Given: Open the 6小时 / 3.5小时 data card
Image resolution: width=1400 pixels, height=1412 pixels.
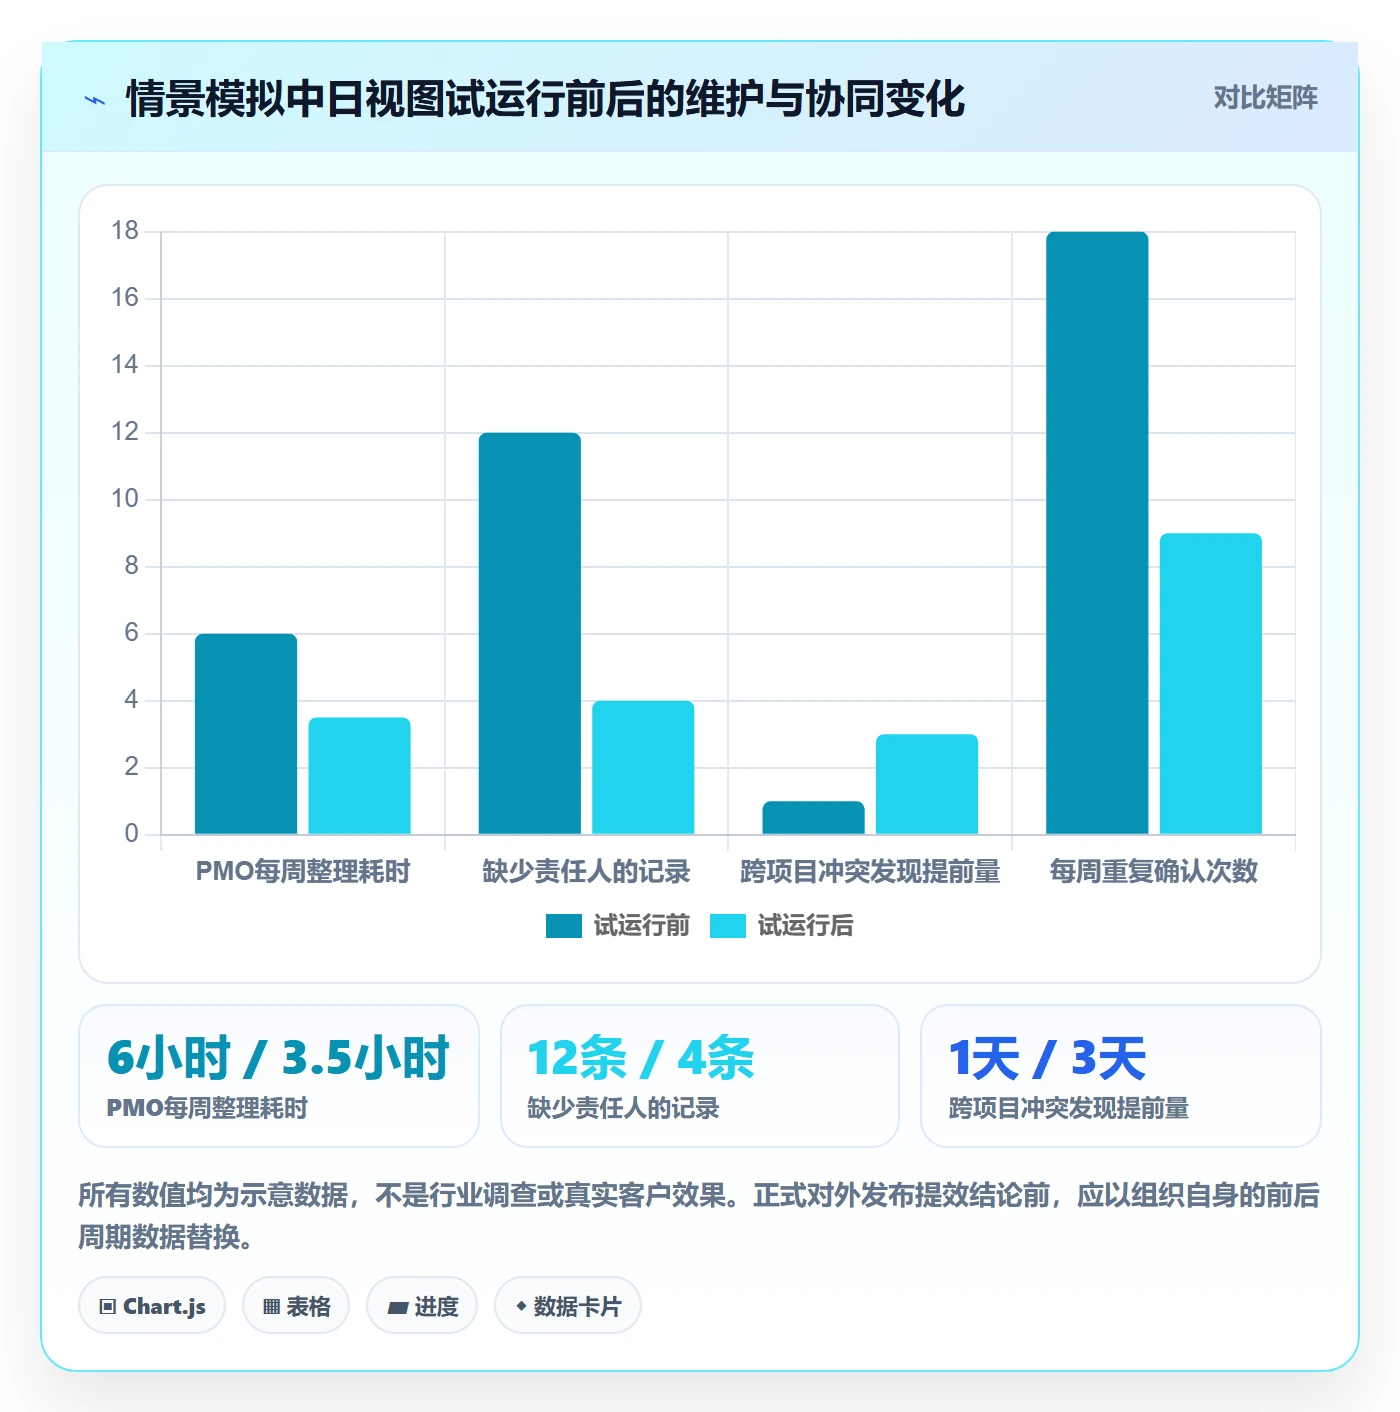Looking at the screenshot, I should point(279,1076).
